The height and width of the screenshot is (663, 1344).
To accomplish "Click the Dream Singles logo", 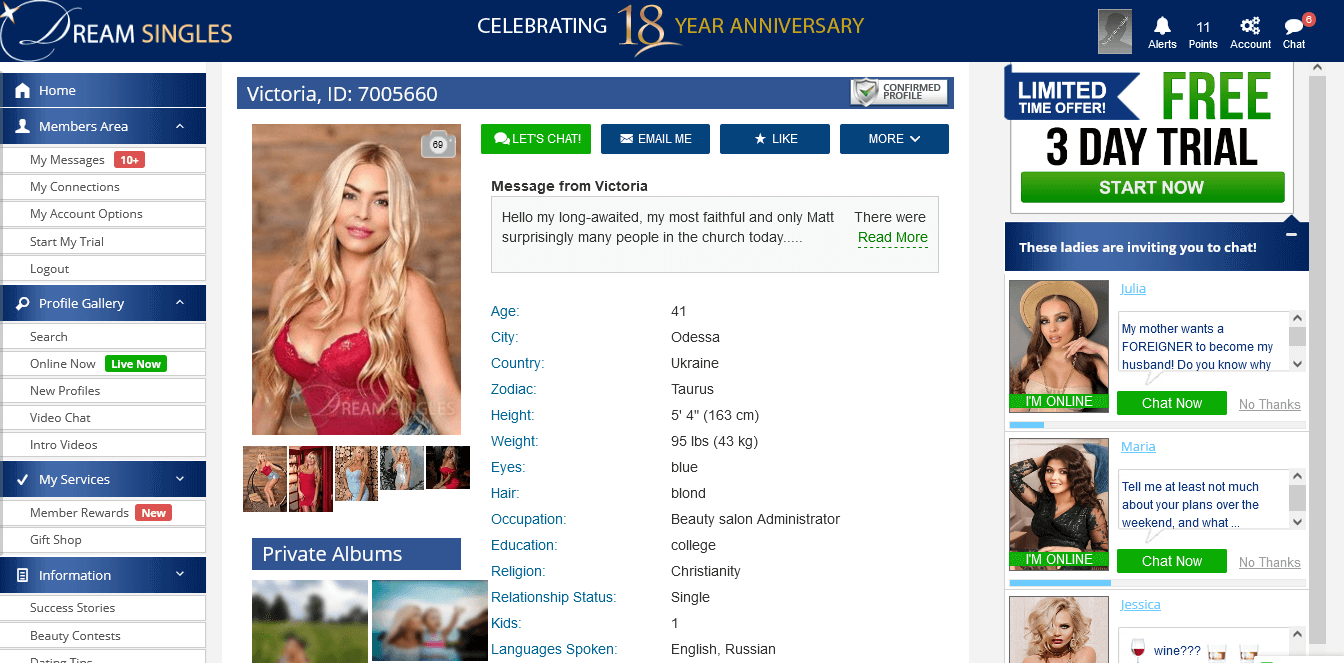I will pyautogui.click(x=117, y=31).
